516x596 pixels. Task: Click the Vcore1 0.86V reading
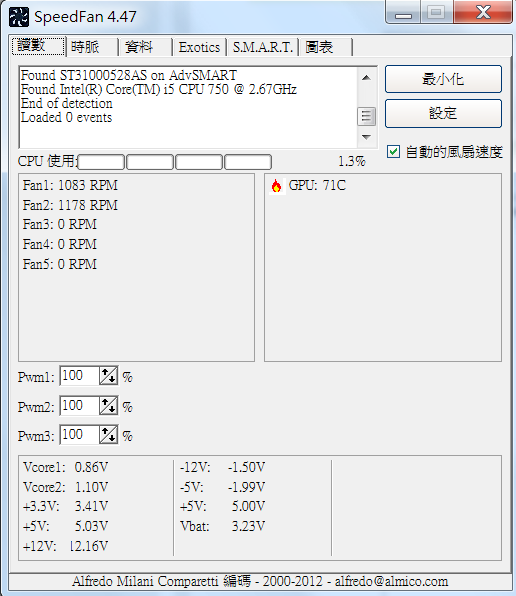pos(66,467)
